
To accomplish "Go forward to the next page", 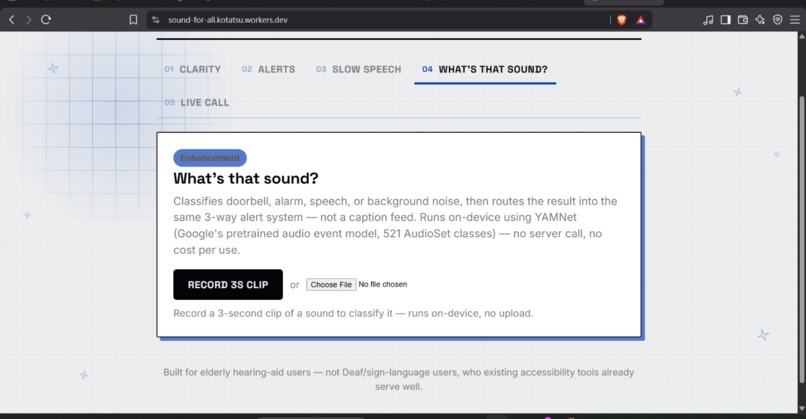I will (x=29, y=20).
